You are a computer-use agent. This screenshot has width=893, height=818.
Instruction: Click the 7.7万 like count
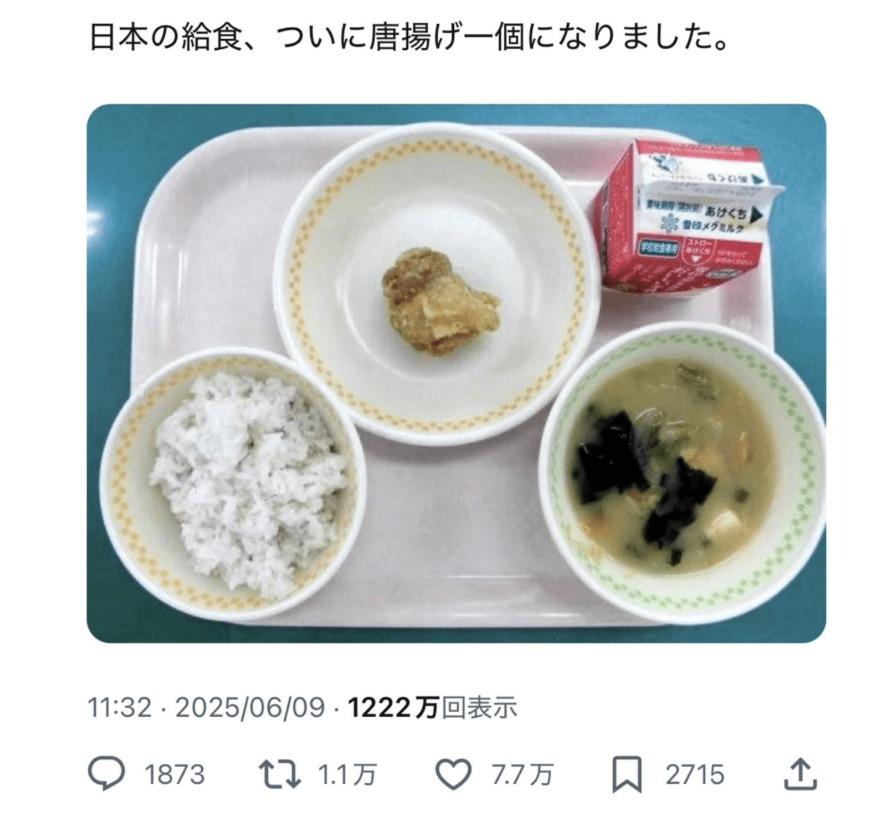[522, 775]
